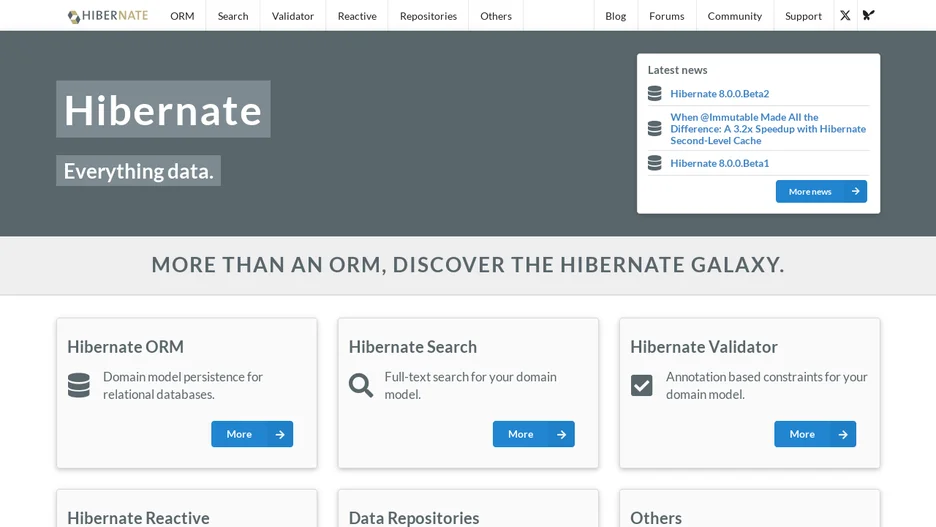Click the Data Repositories card heading

pyautogui.click(x=414, y=517)
